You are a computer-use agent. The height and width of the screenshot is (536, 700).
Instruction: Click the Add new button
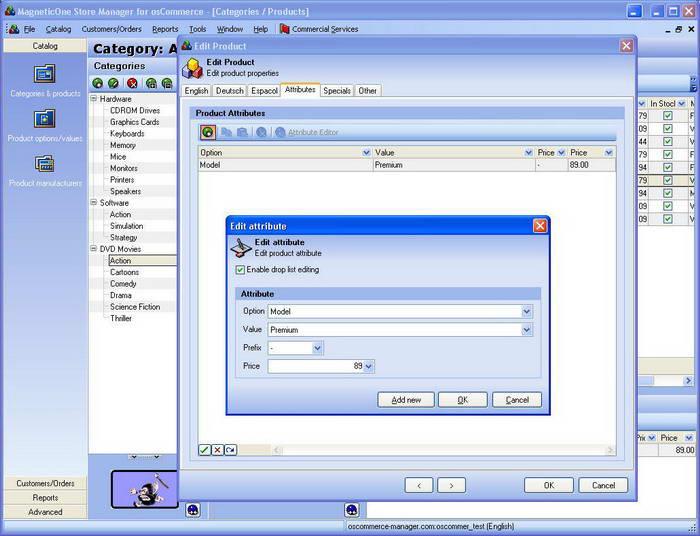(x=406, y=400)
